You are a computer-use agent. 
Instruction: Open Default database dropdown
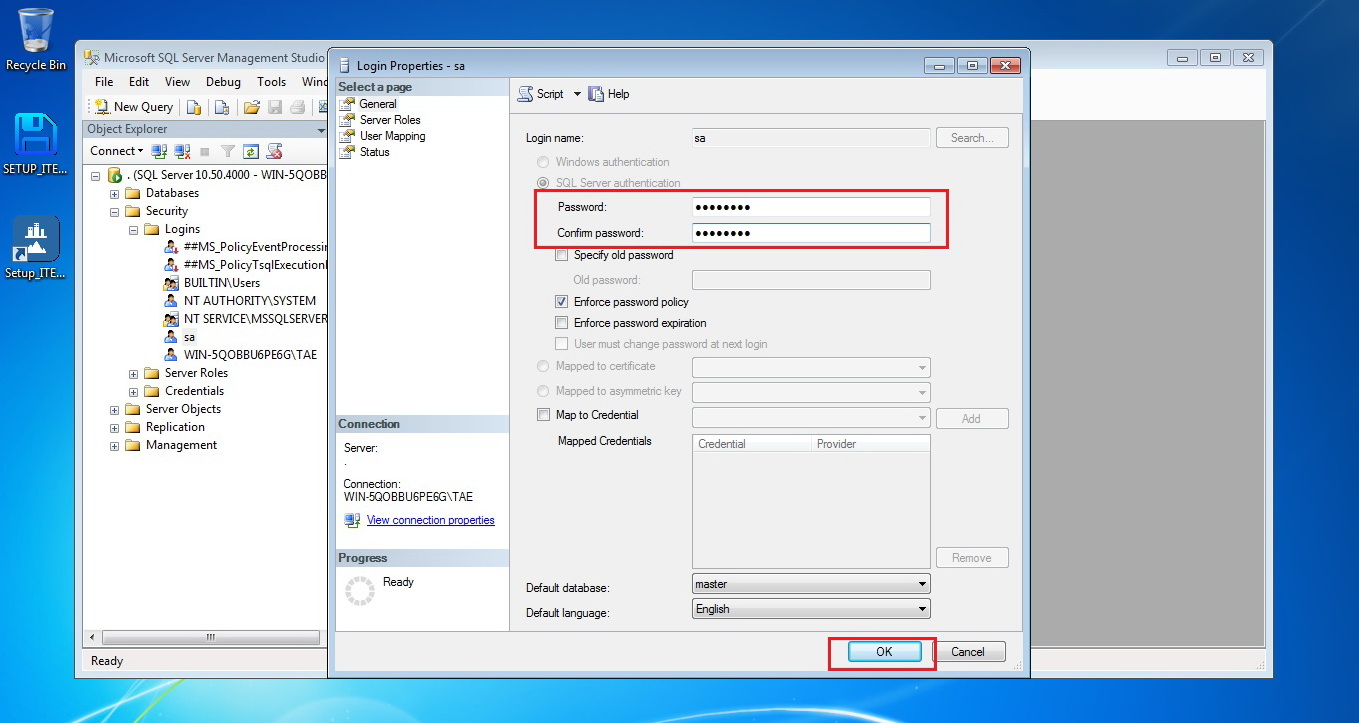pyautogui.click(x=811, y=584)
